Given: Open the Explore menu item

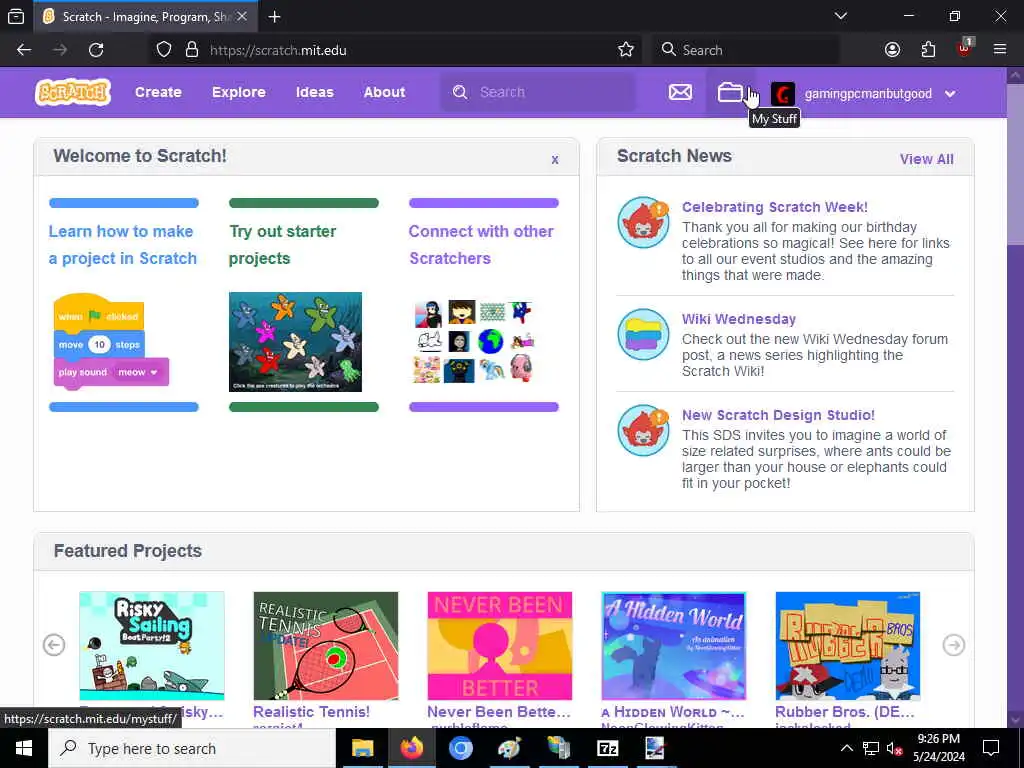Looking at the screenshot, I should [x=238, y=92].
